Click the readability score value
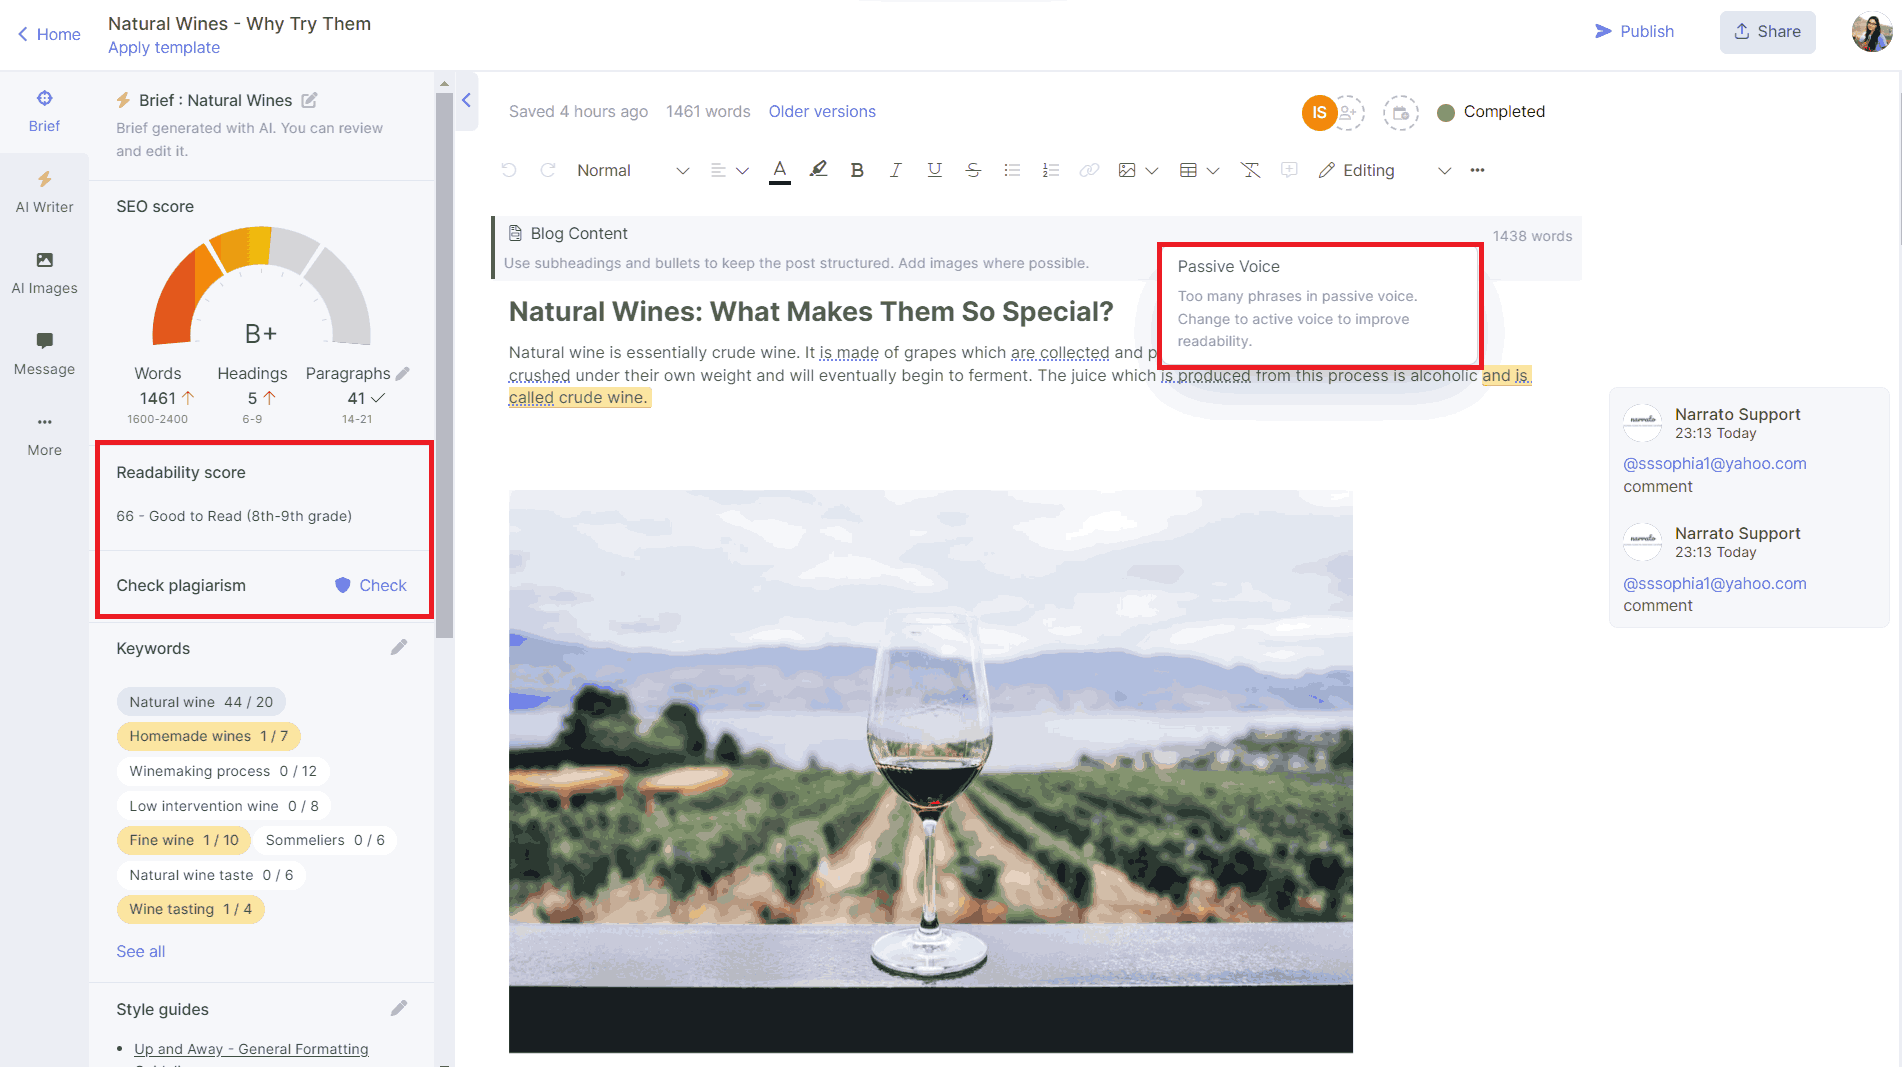Viewport: 1902px width, 1067px height. pos(234,516)
